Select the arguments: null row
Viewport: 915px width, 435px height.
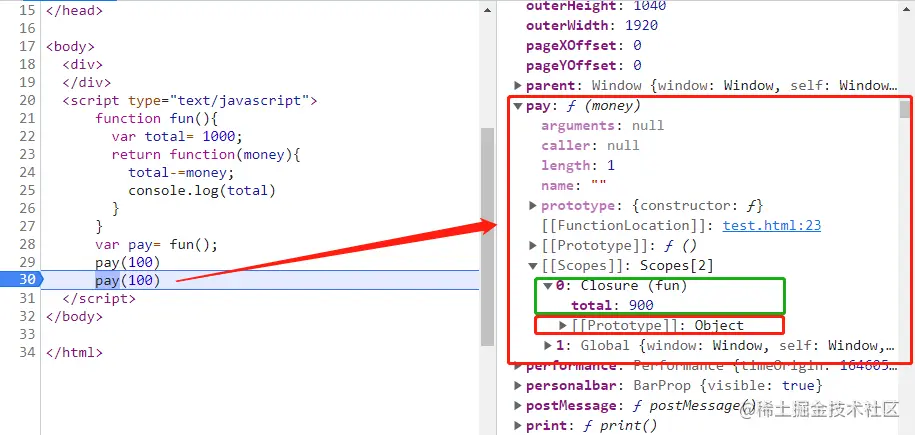pos(602,126)
